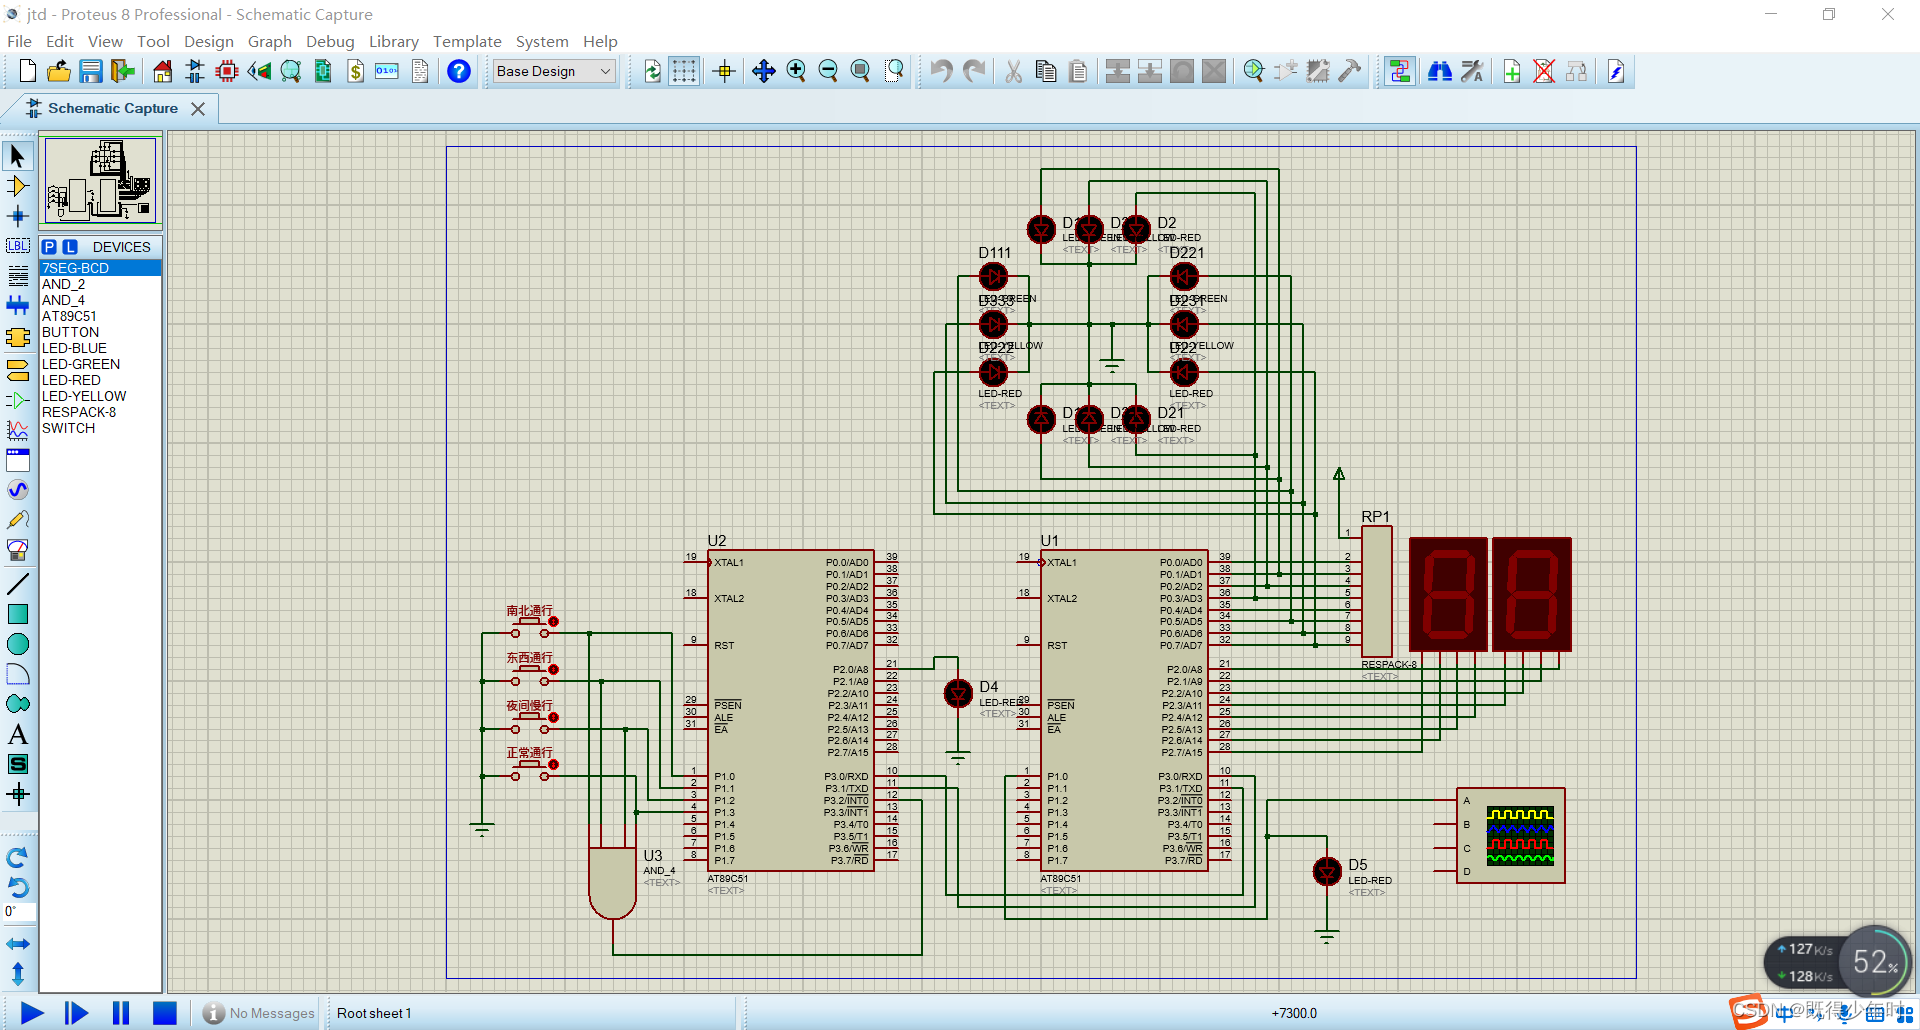The image size is (1920, 1030).
Task: Go to the Home page icon
Action: pyautogui.click(x=163, y=71)
